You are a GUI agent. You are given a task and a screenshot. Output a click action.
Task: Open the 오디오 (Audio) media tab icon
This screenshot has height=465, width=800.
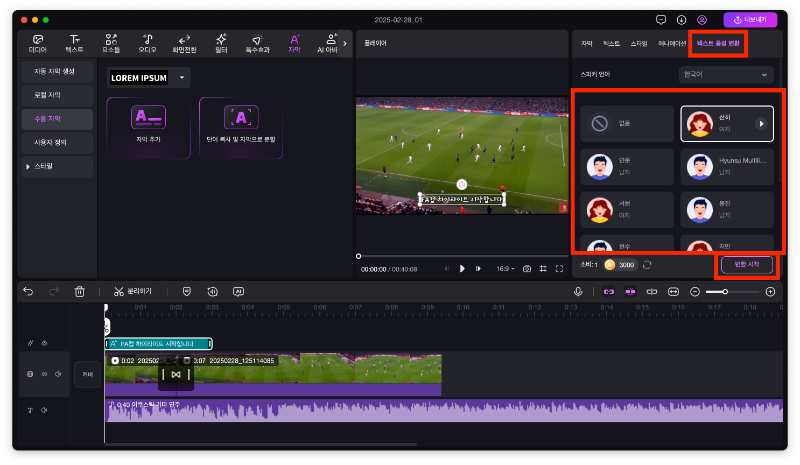point(147,42)
